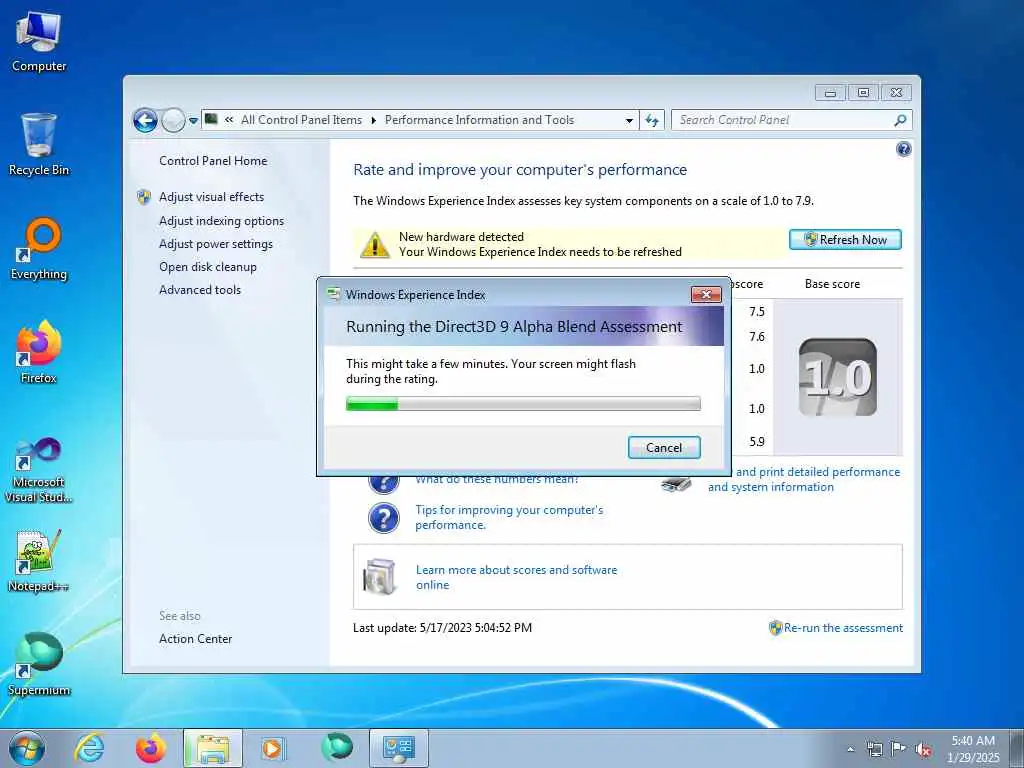This screenshot has width=1024, height=768.
Task: Open disk cleanup link
Action: pos(208,266)
